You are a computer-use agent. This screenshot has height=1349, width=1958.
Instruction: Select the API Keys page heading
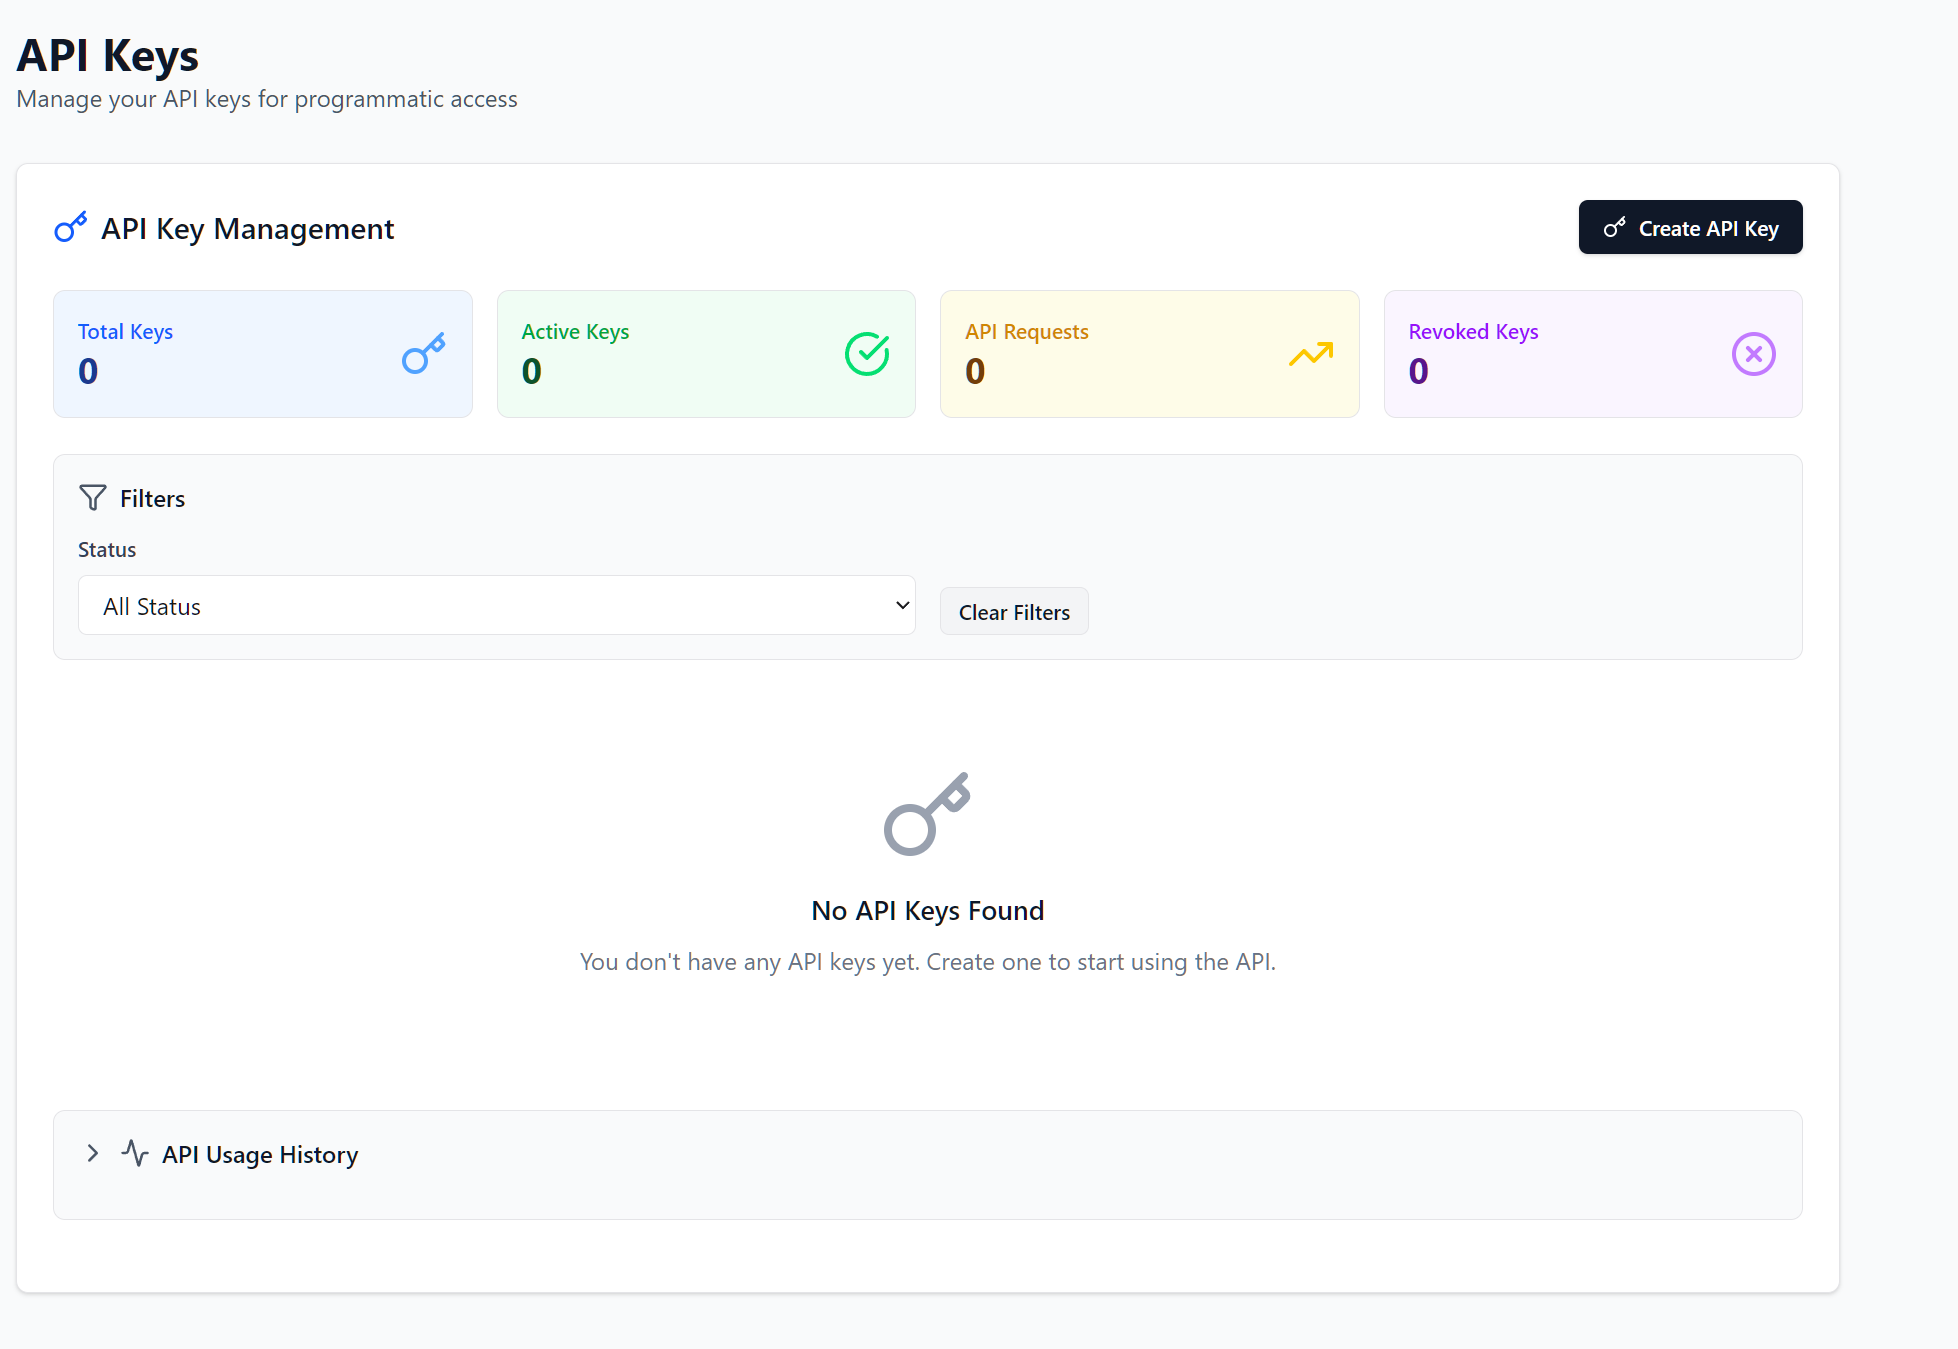pos(107,56)
